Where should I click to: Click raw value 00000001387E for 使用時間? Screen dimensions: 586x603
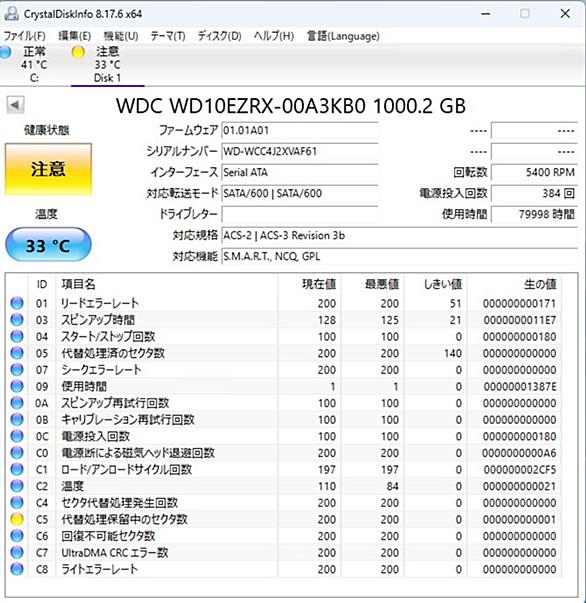click(x=519, y=386)
